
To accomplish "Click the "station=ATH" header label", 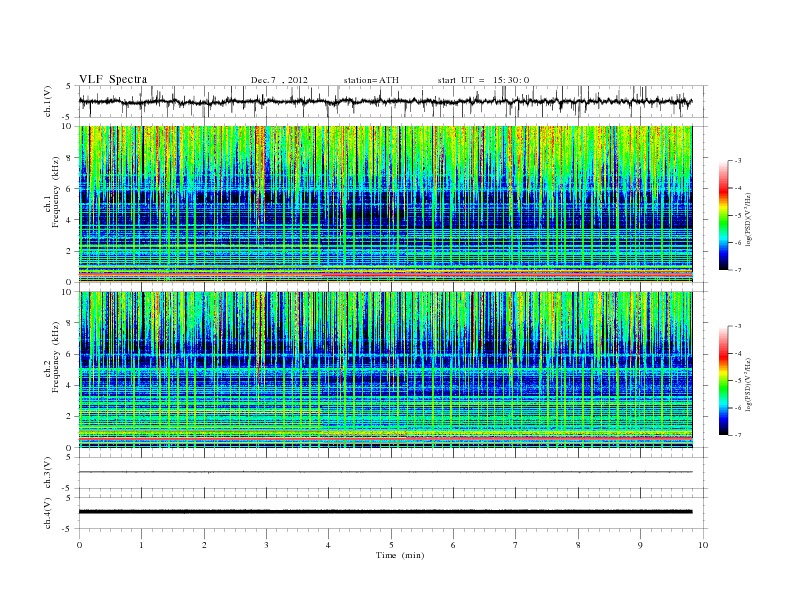I will click(371, 80).
